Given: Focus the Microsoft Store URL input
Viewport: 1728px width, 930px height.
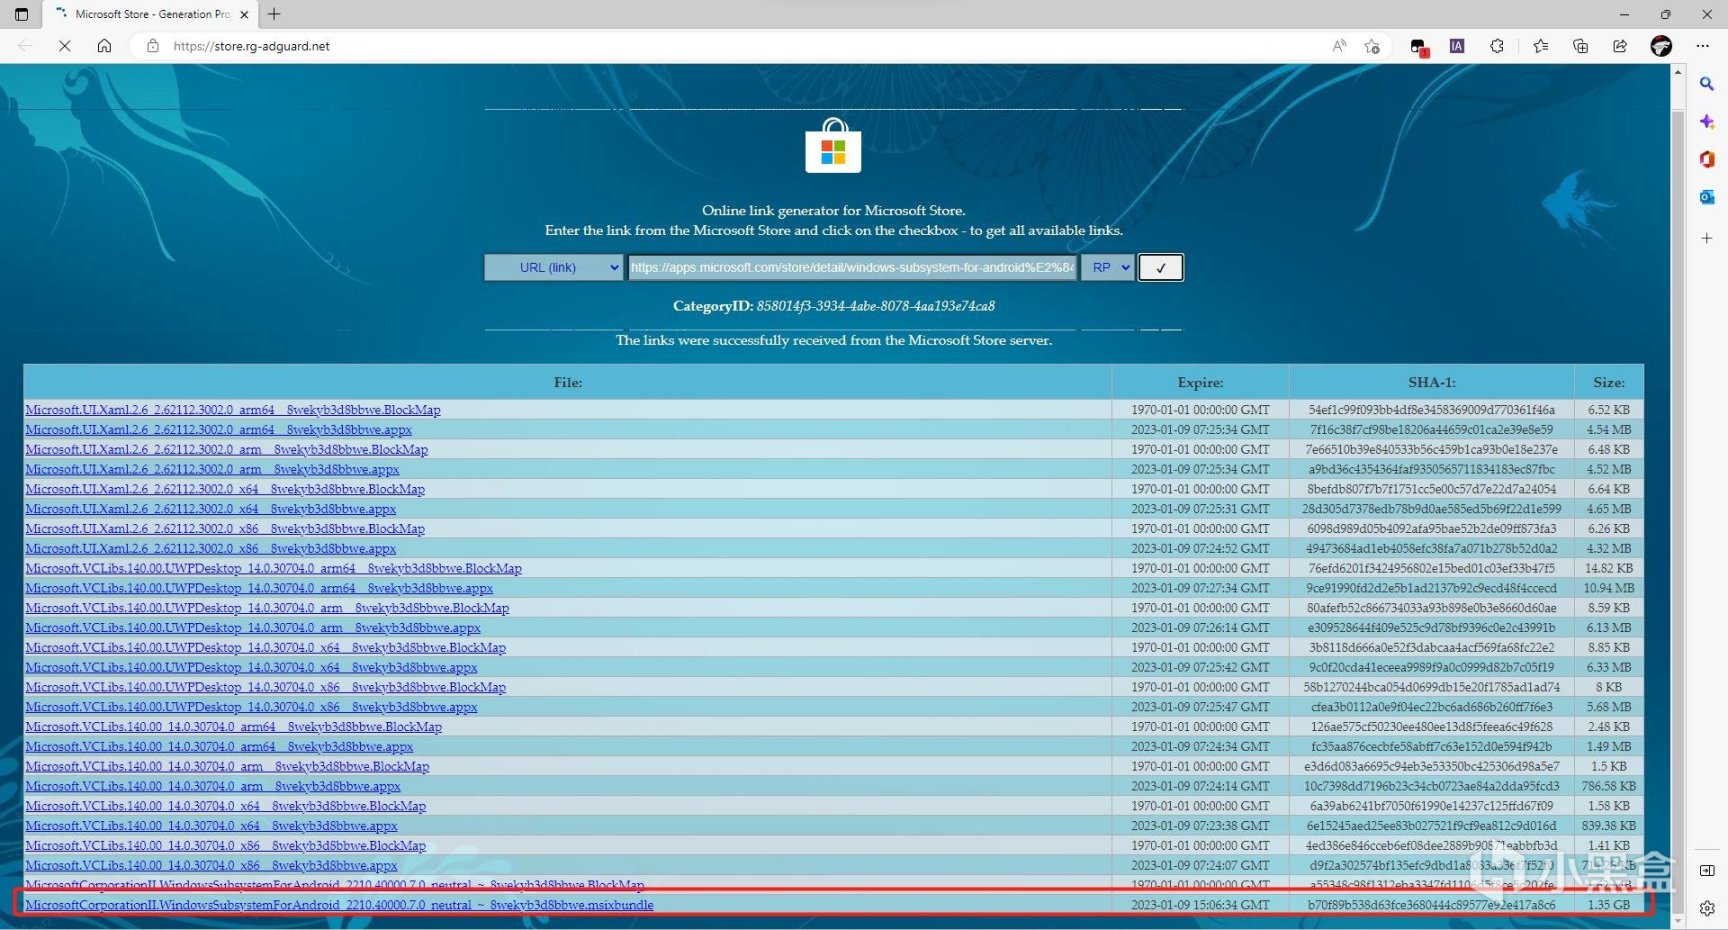Looking at the screenshot, I should click(x=852, y=268).
